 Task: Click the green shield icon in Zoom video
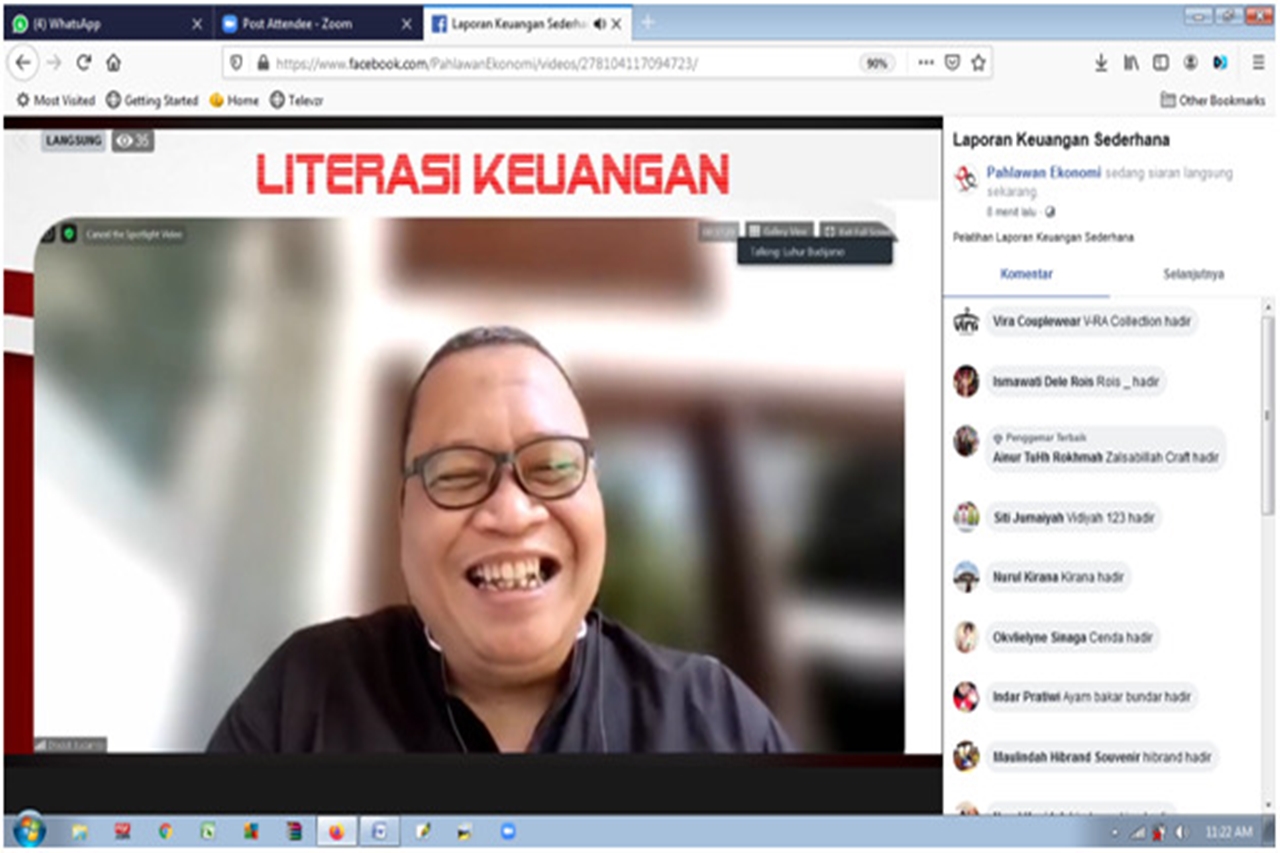[69, 234]
